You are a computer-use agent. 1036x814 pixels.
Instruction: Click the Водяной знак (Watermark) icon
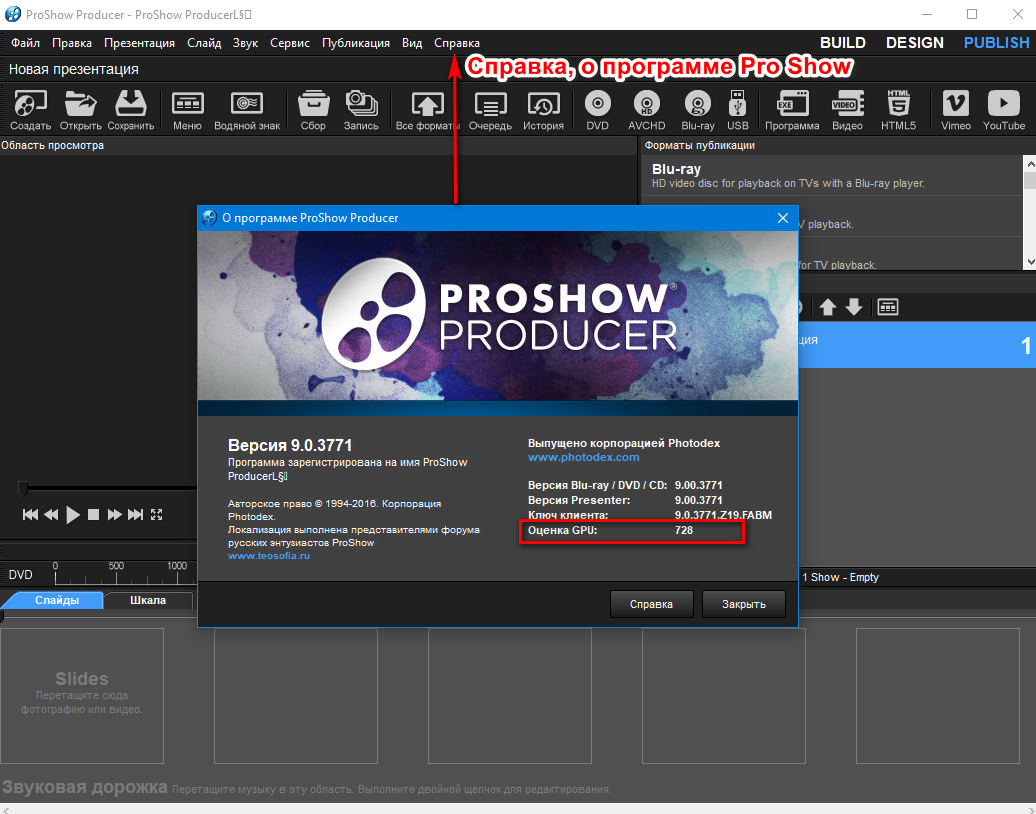247,110
